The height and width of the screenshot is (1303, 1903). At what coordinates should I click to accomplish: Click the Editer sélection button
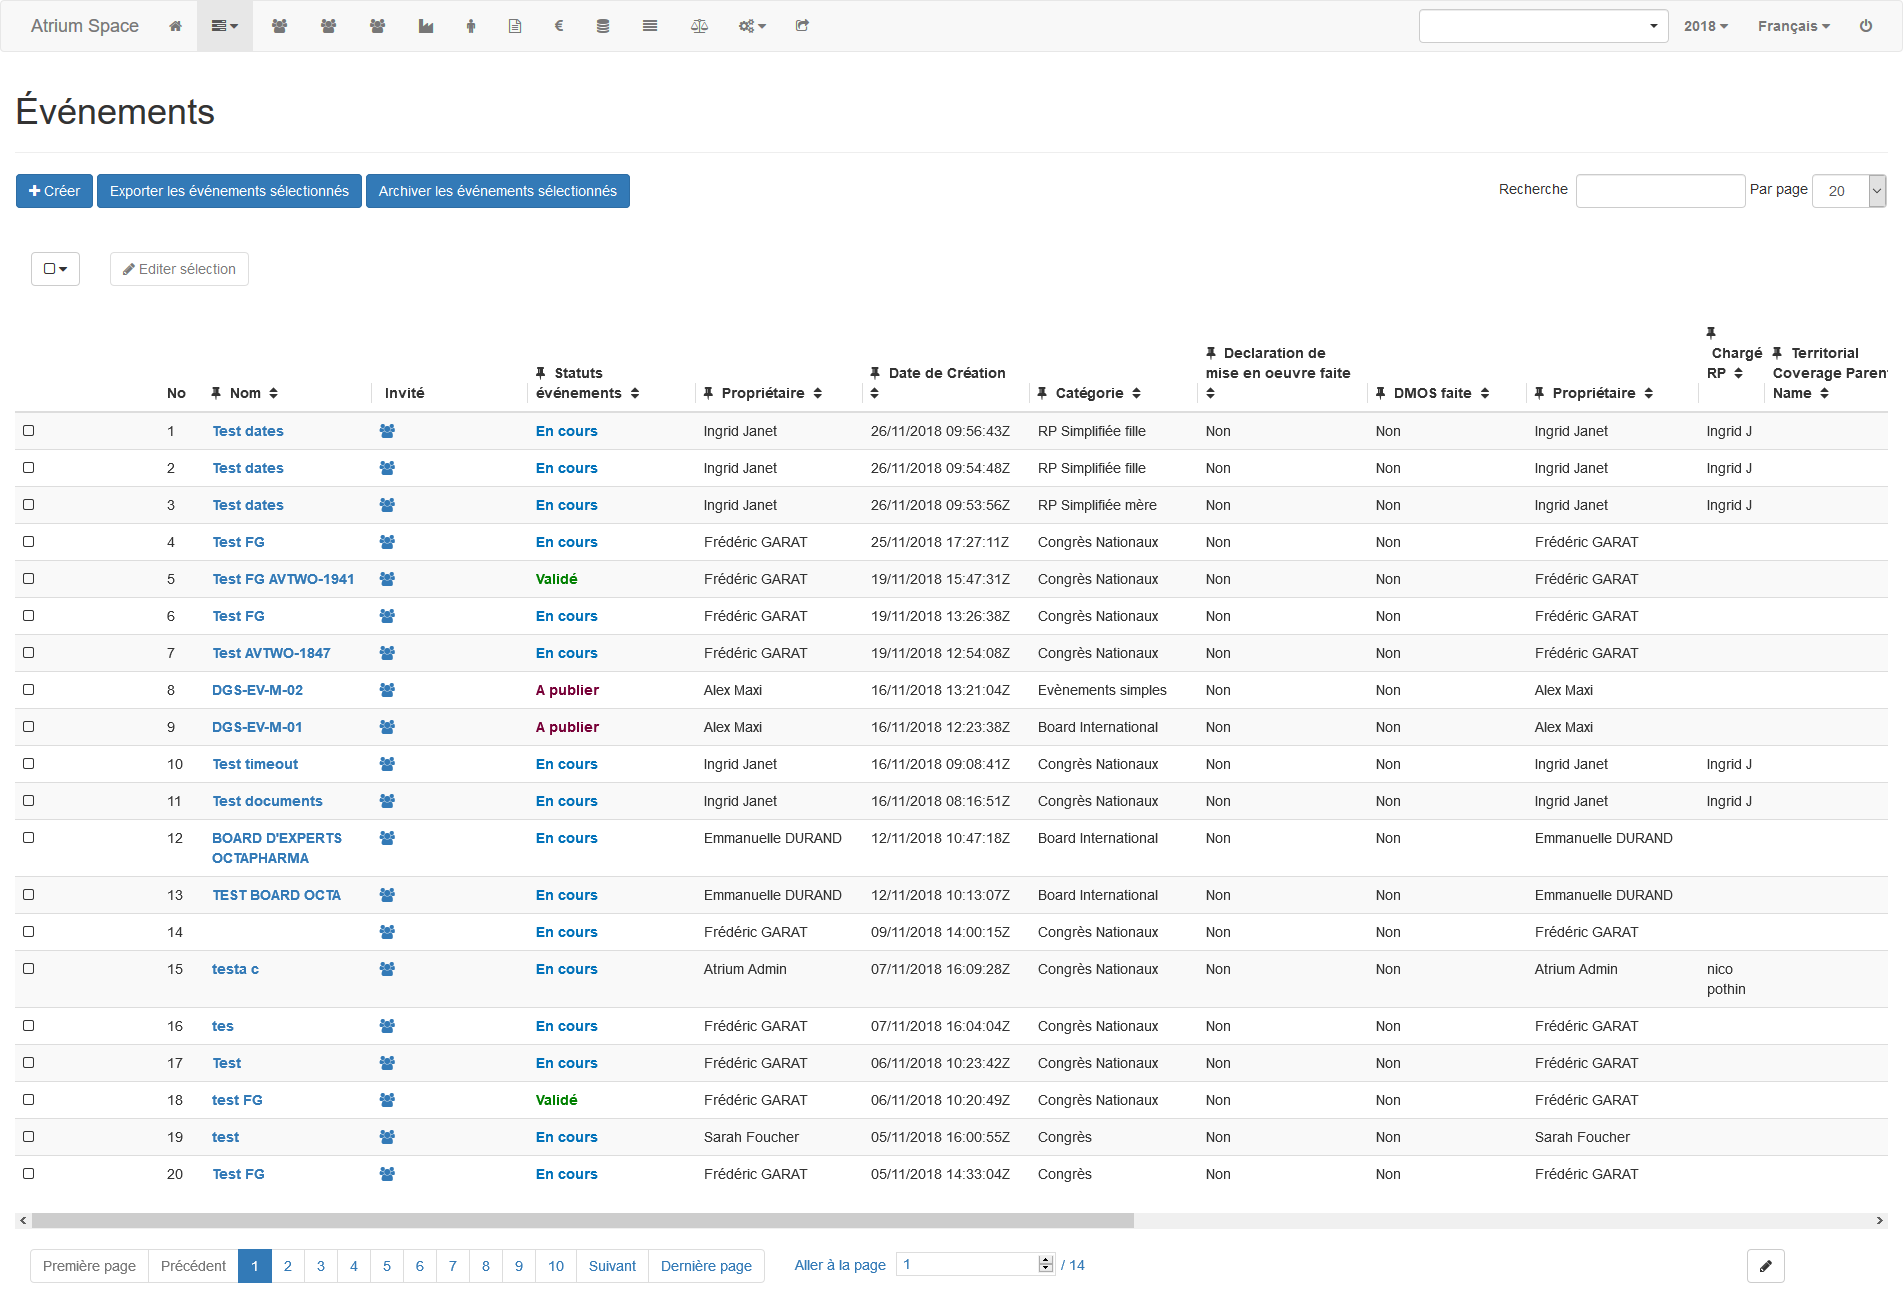click(179, 269)
